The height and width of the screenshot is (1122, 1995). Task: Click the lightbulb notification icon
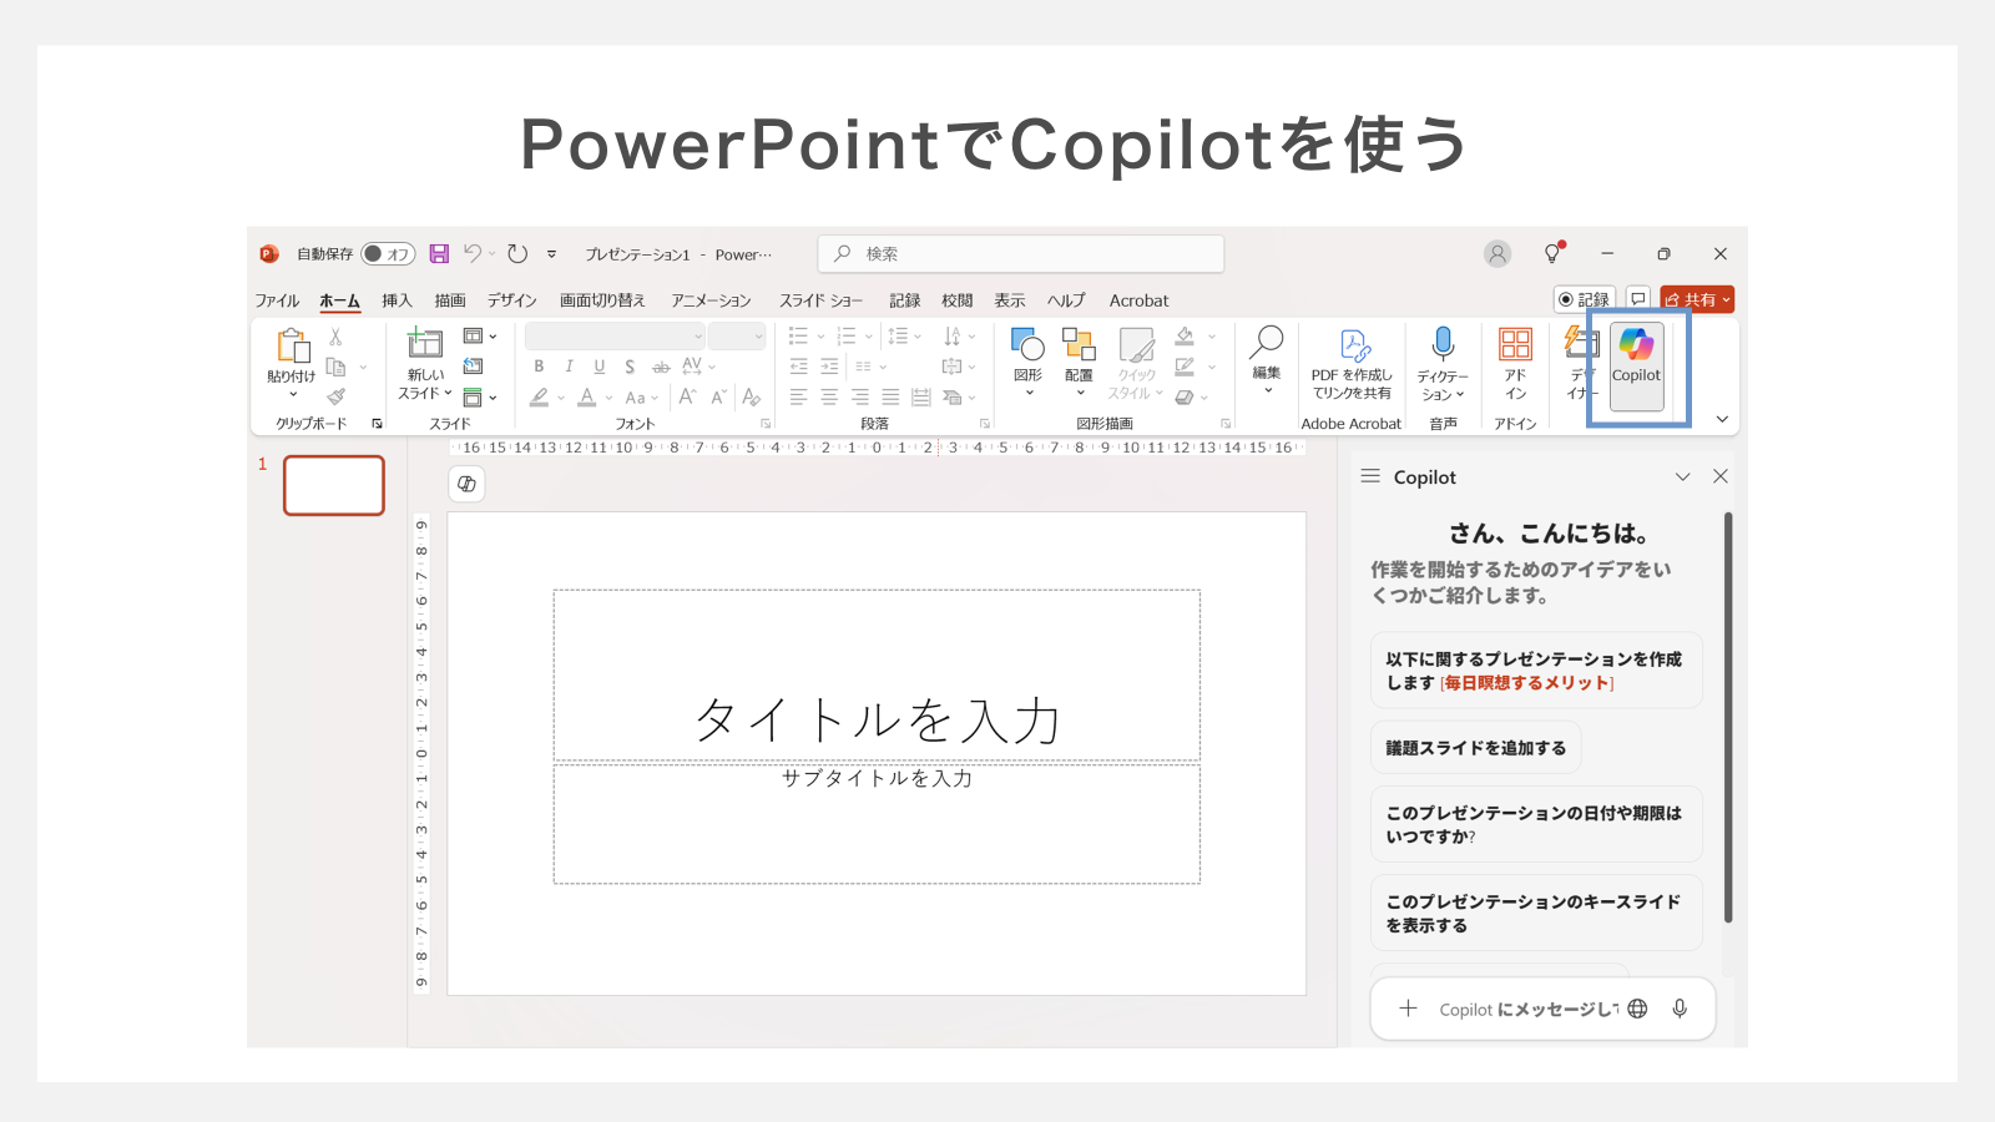(1552, 253)
